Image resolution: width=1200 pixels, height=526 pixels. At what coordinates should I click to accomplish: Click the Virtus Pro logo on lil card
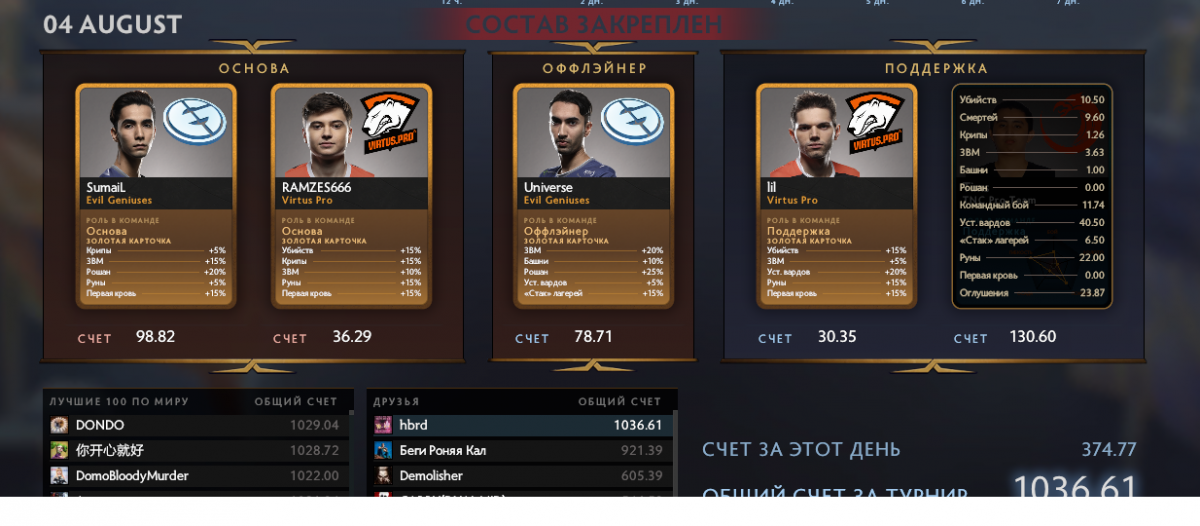click(876, 122)
